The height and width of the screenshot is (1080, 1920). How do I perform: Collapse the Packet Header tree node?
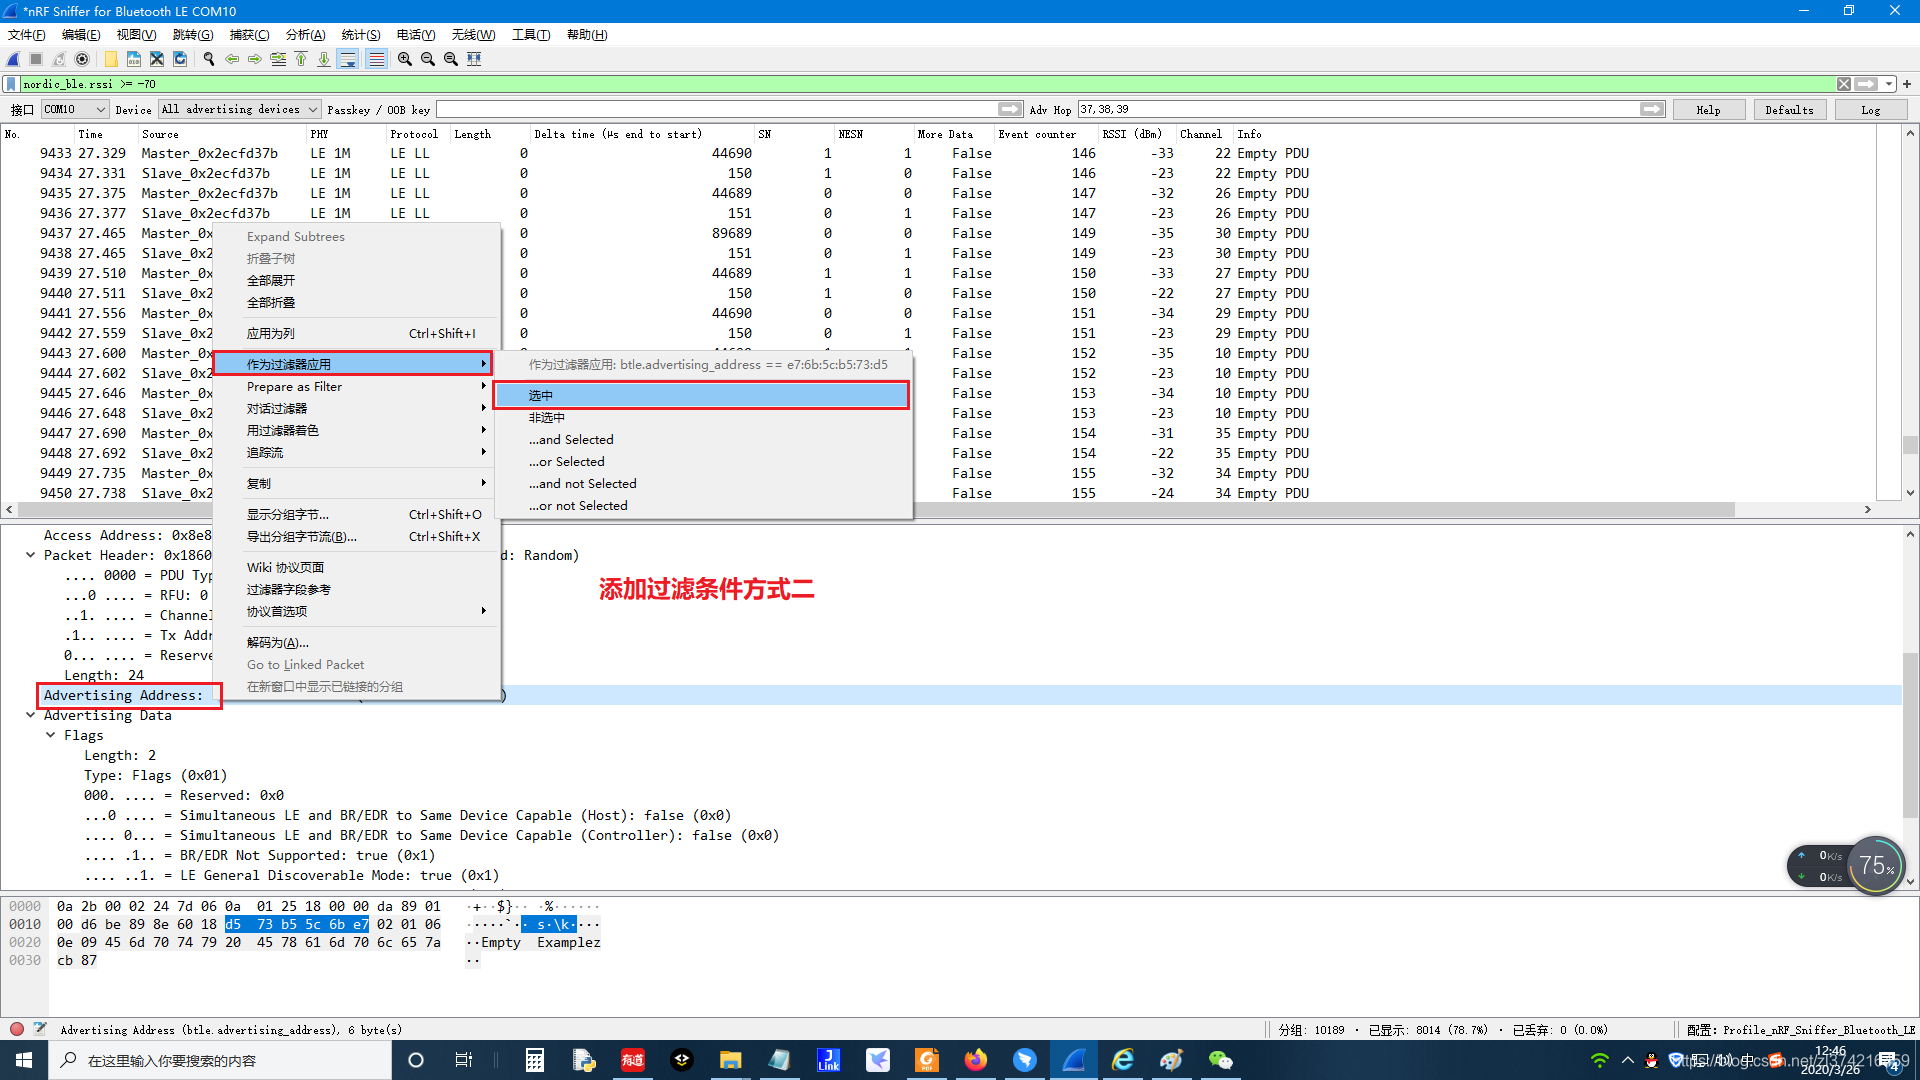[30, 555]
